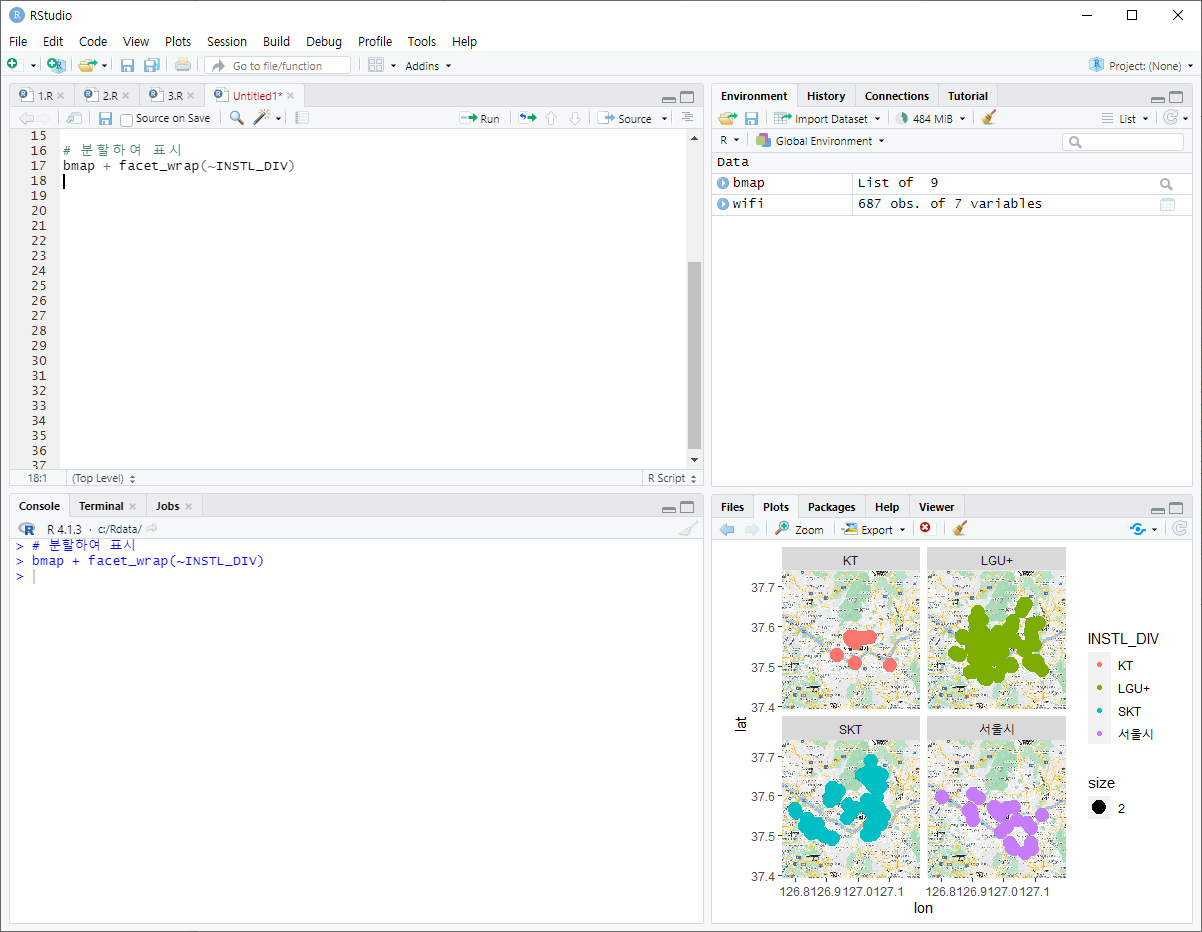Open the Import Dataset dropdown
The image size is (1202, 932).
pyautogui.click(x=827, y=118)
